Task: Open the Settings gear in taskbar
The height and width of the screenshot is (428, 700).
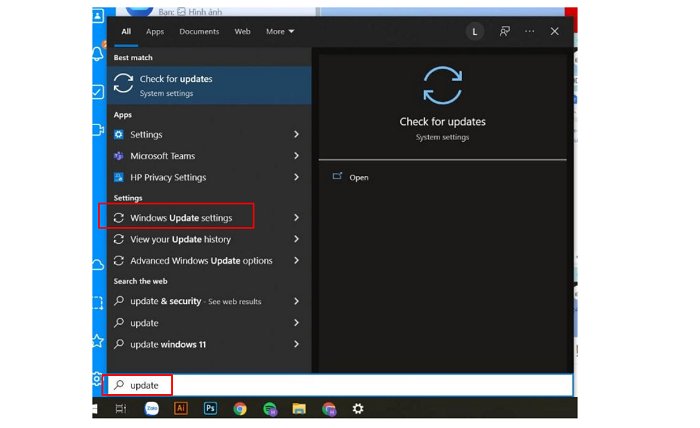Action: tap(358, 408)
